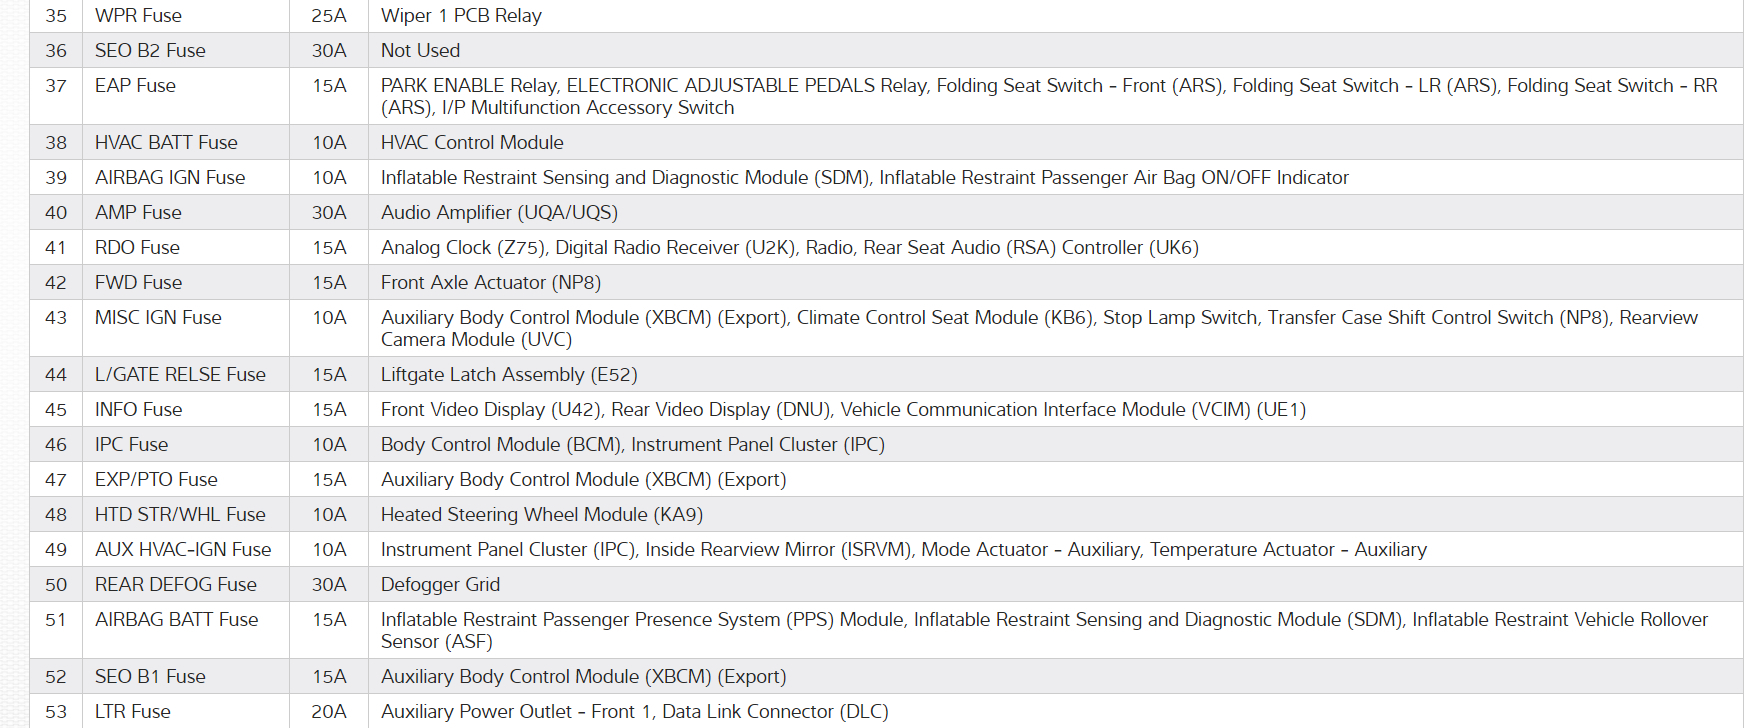
Task: Select Heated Steering Wheel Module (KA9) text
Action: [541, 515]
